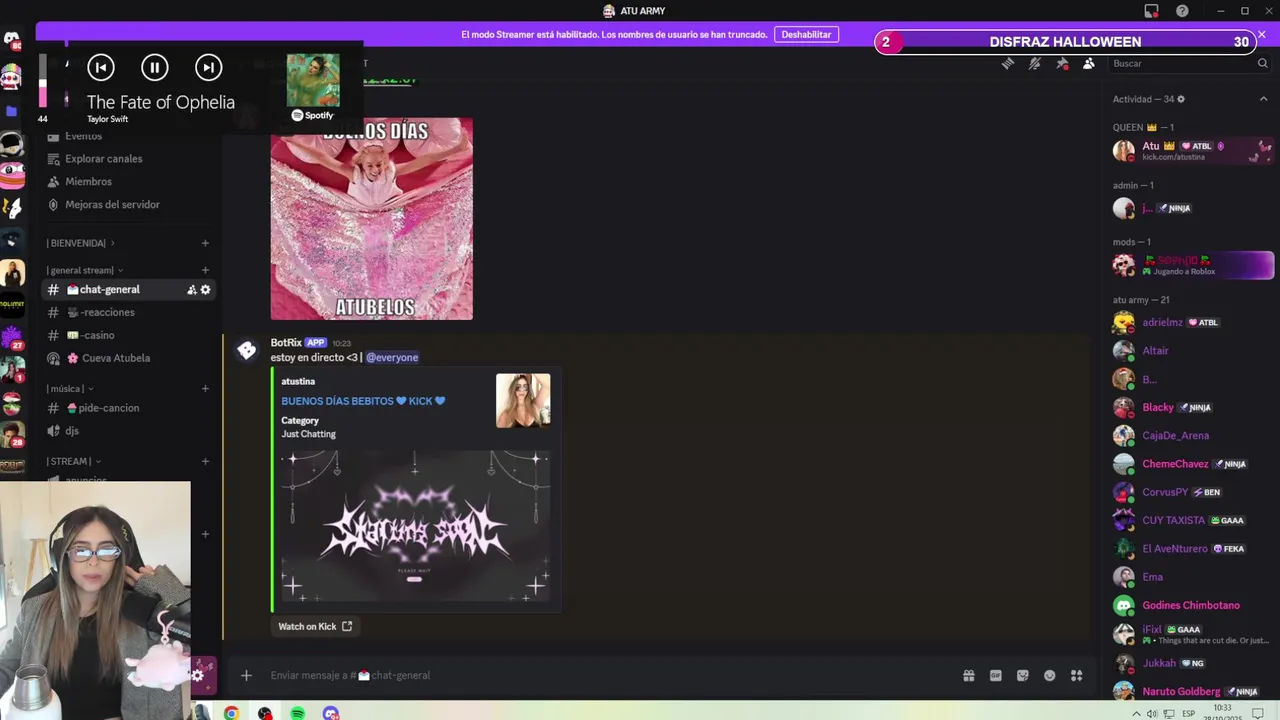The width and height of the screenshot is (1280, 720).
Task: Open Naruto Goldberg member profile
Action: point(1192,692)
